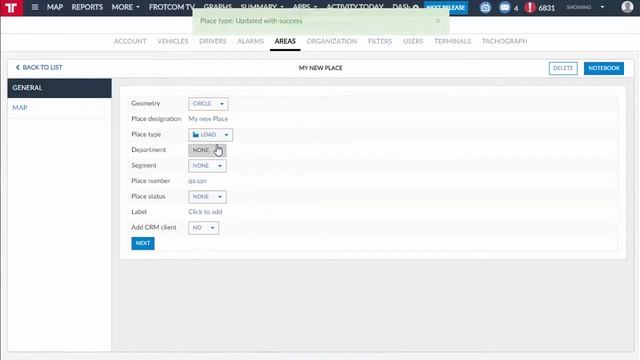
Task: Click the messages count 4
Action: (x=516, y=8)
